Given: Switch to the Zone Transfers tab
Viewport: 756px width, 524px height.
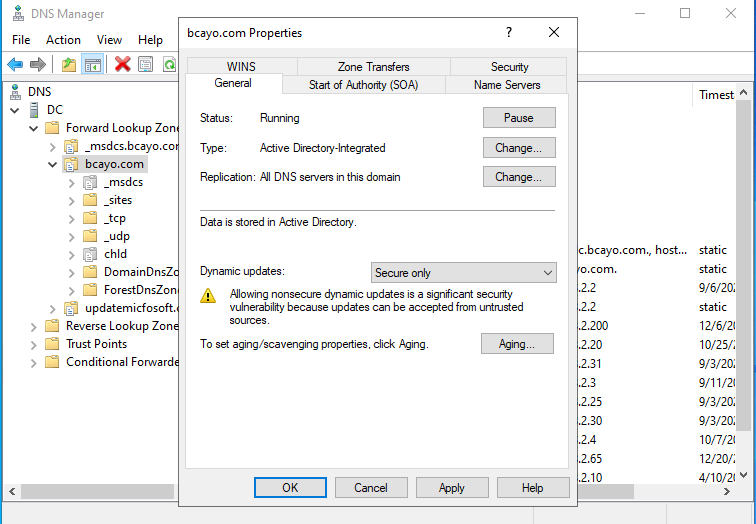Looking at the screenshot, I should (373, 67).
